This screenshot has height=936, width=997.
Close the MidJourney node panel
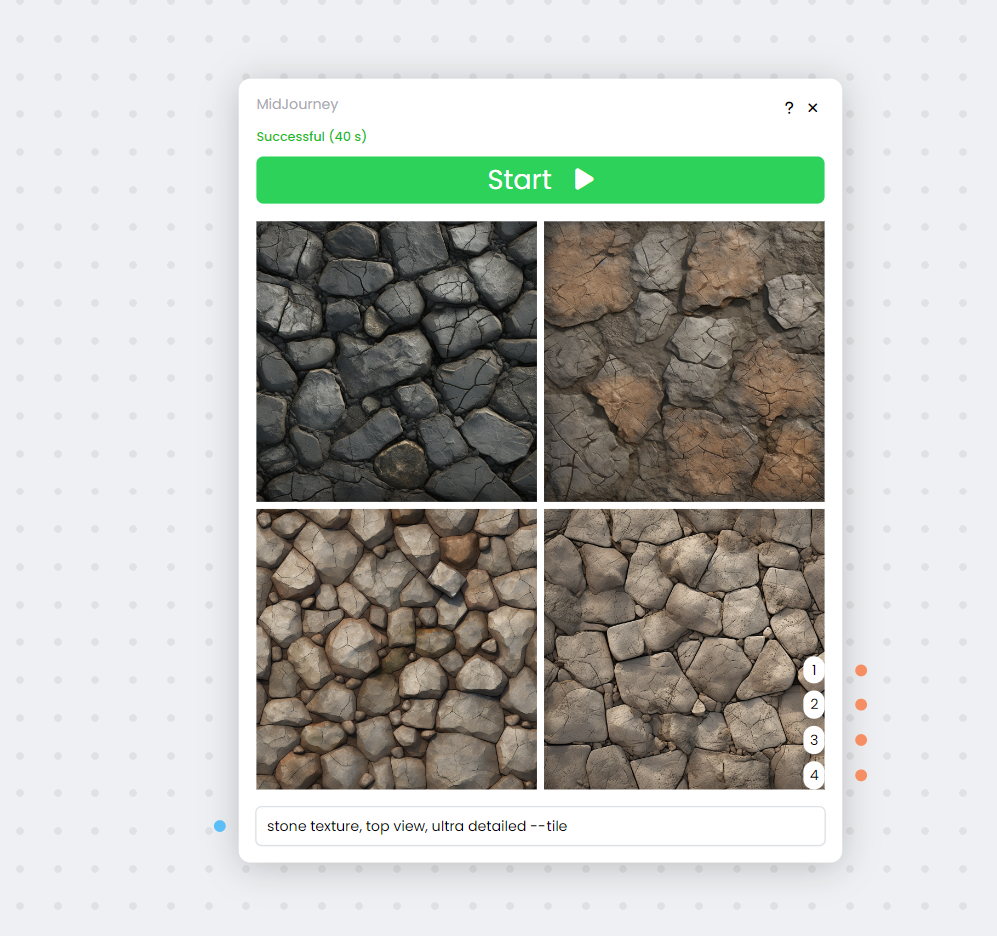(x=813, y=108)
